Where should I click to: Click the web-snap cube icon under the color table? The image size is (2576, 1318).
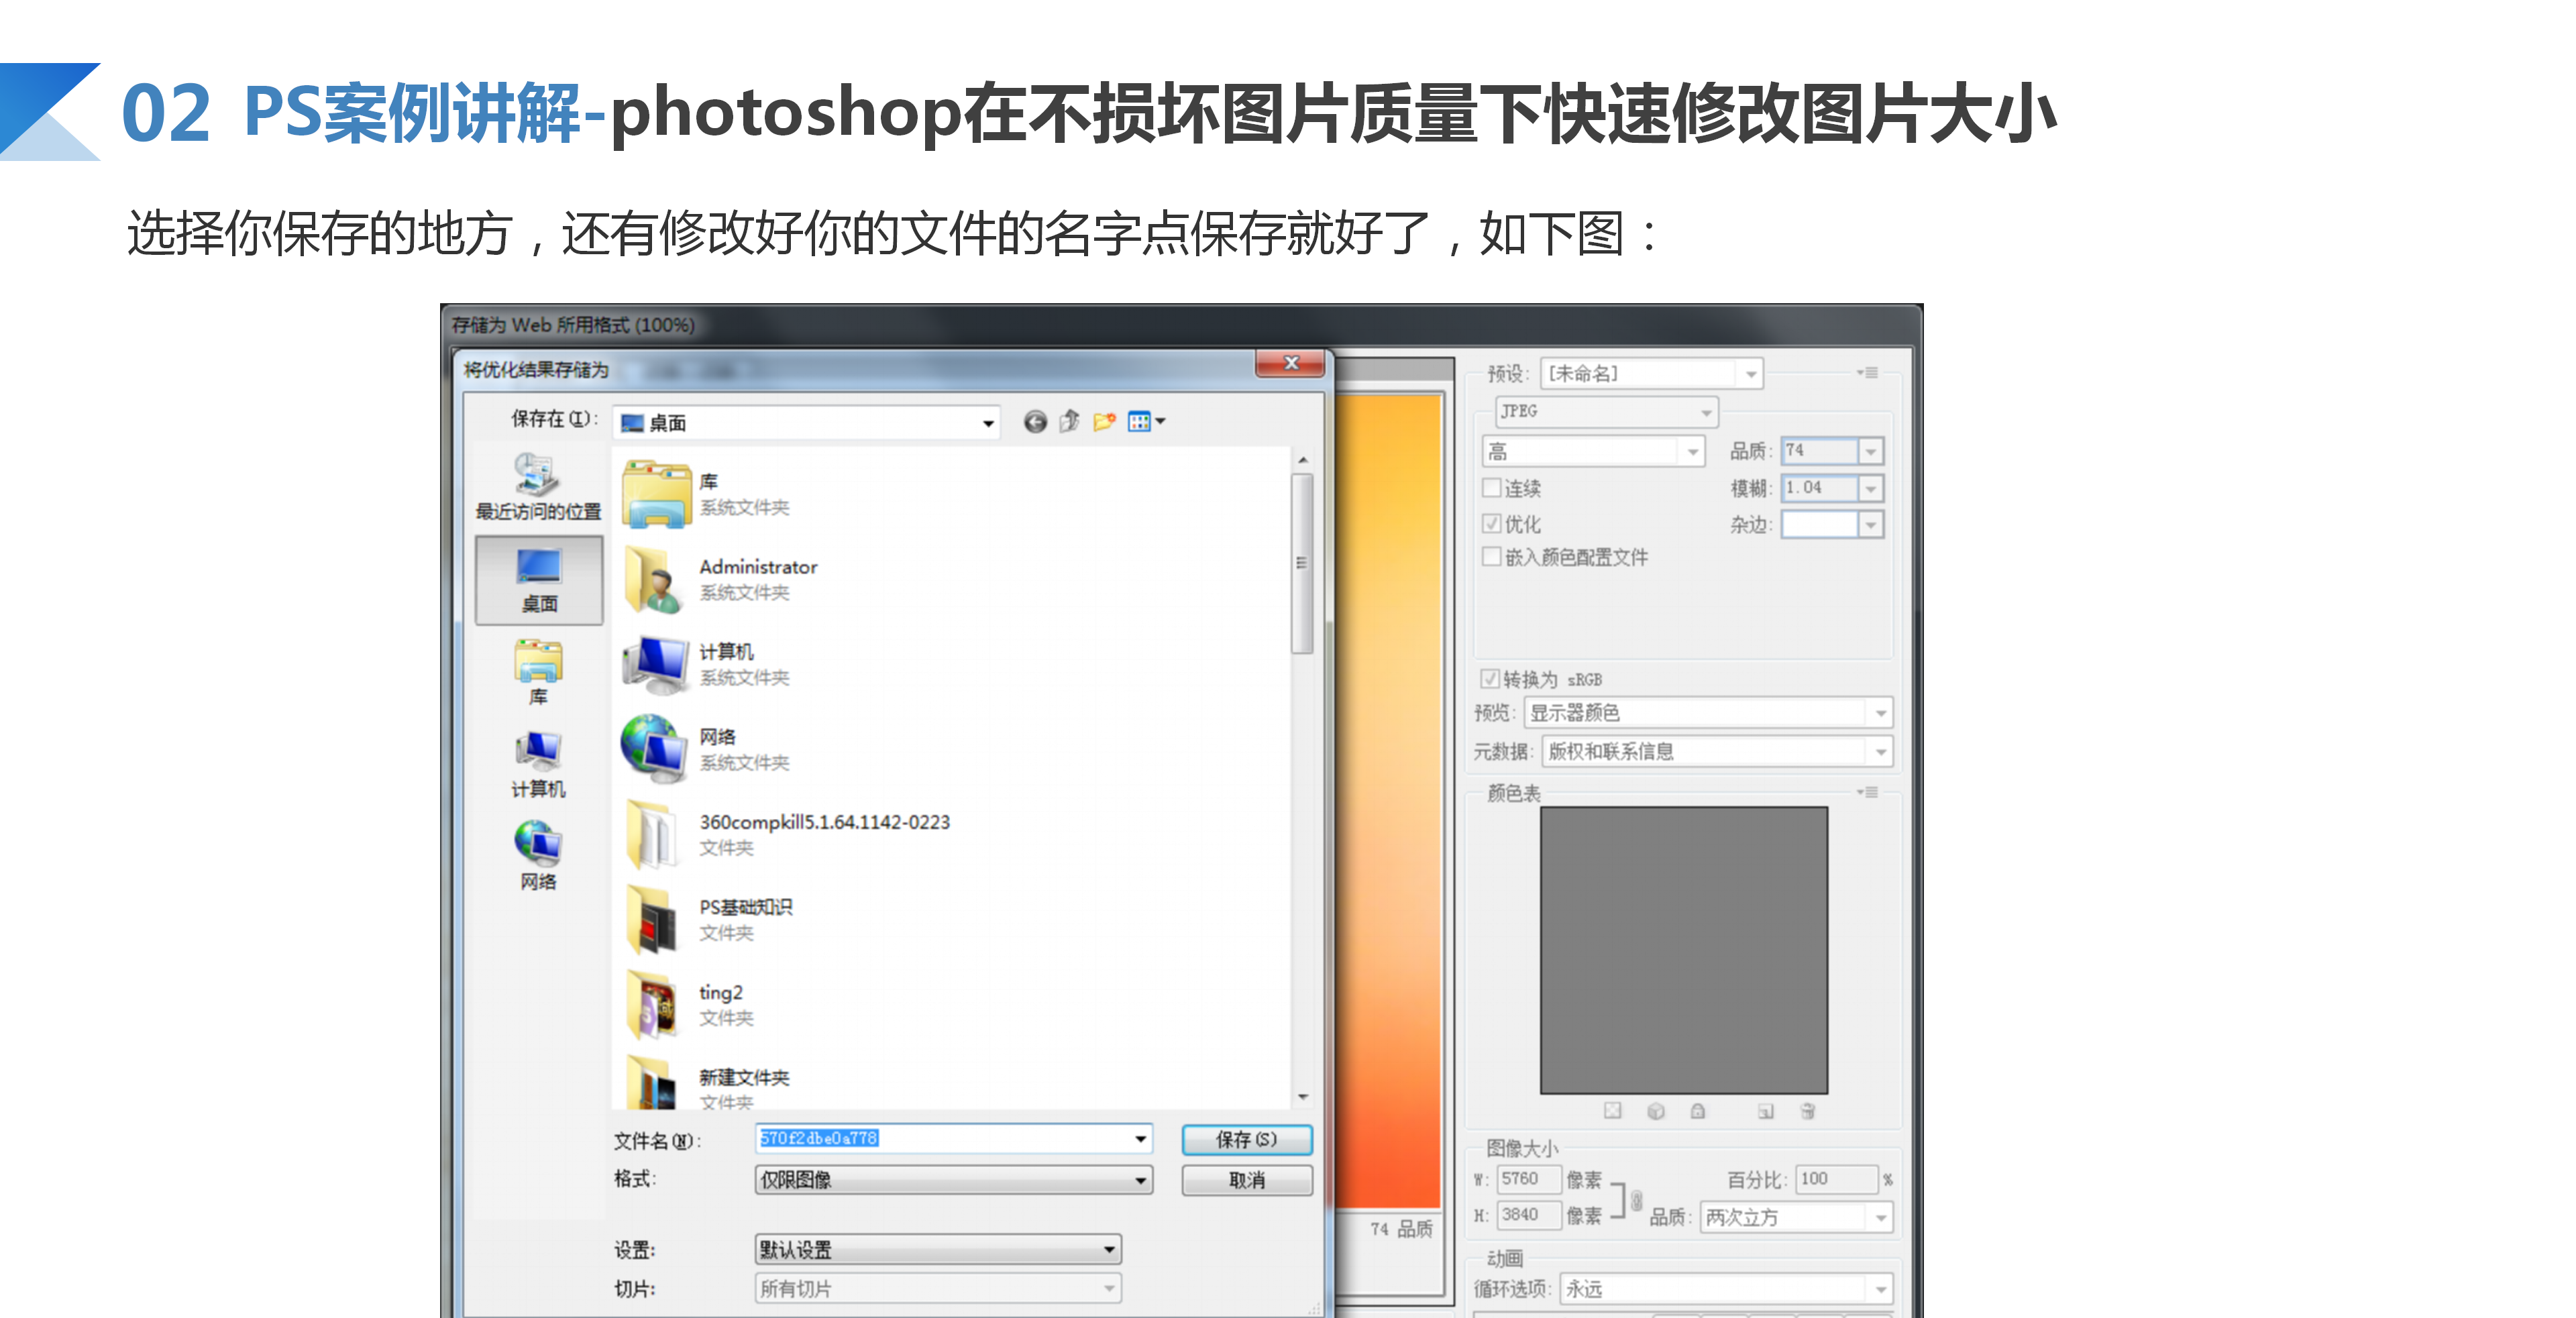point(1656,1111)
